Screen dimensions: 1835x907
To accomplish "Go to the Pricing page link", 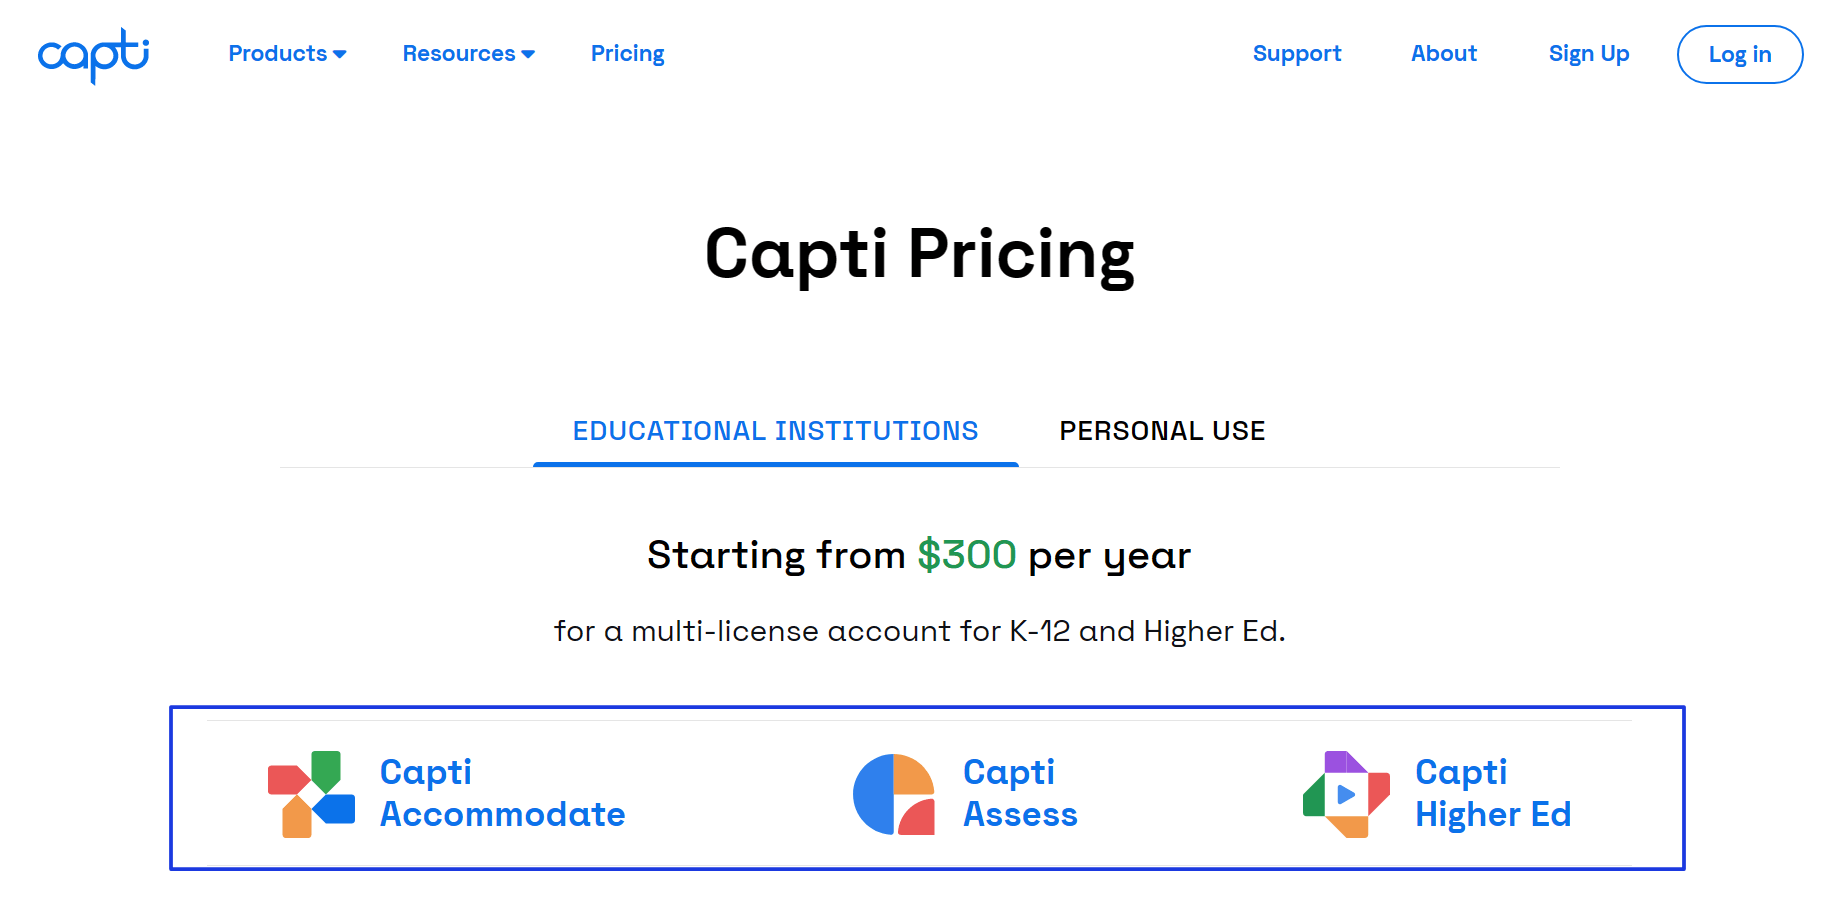I will point(627,53).
